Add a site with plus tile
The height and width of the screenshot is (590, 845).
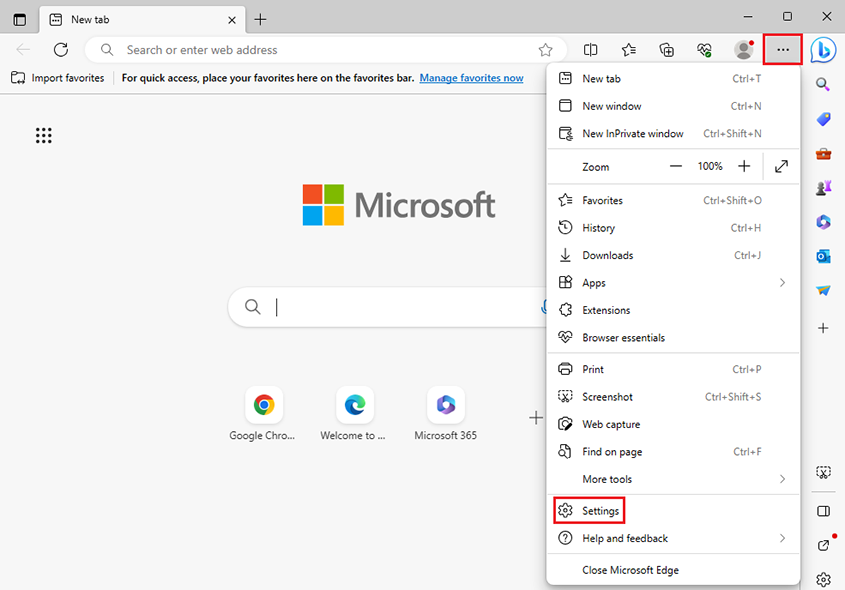(536, 418)
